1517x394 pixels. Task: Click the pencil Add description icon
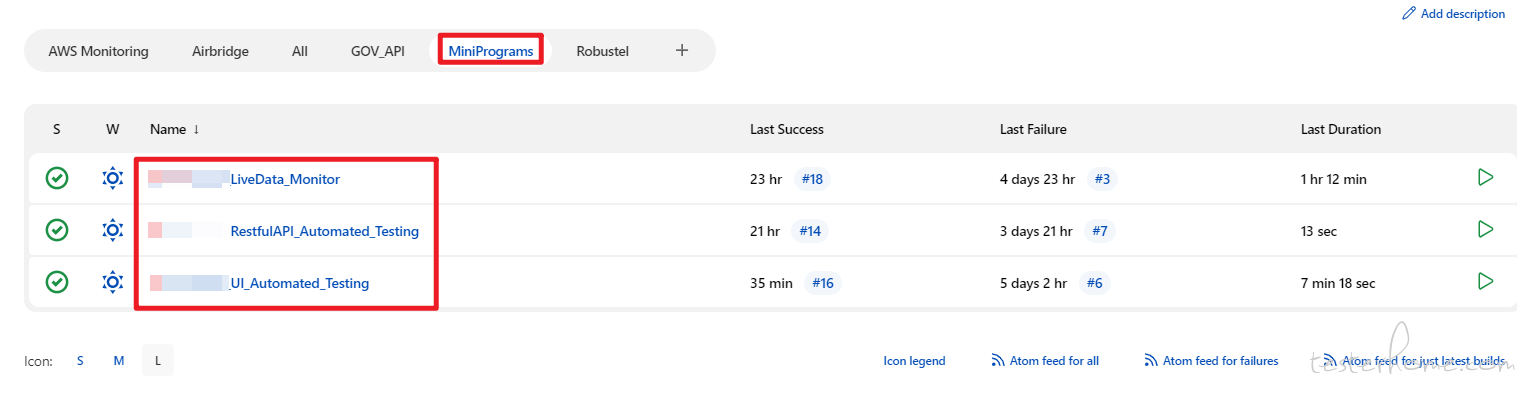coord(1409,14)
